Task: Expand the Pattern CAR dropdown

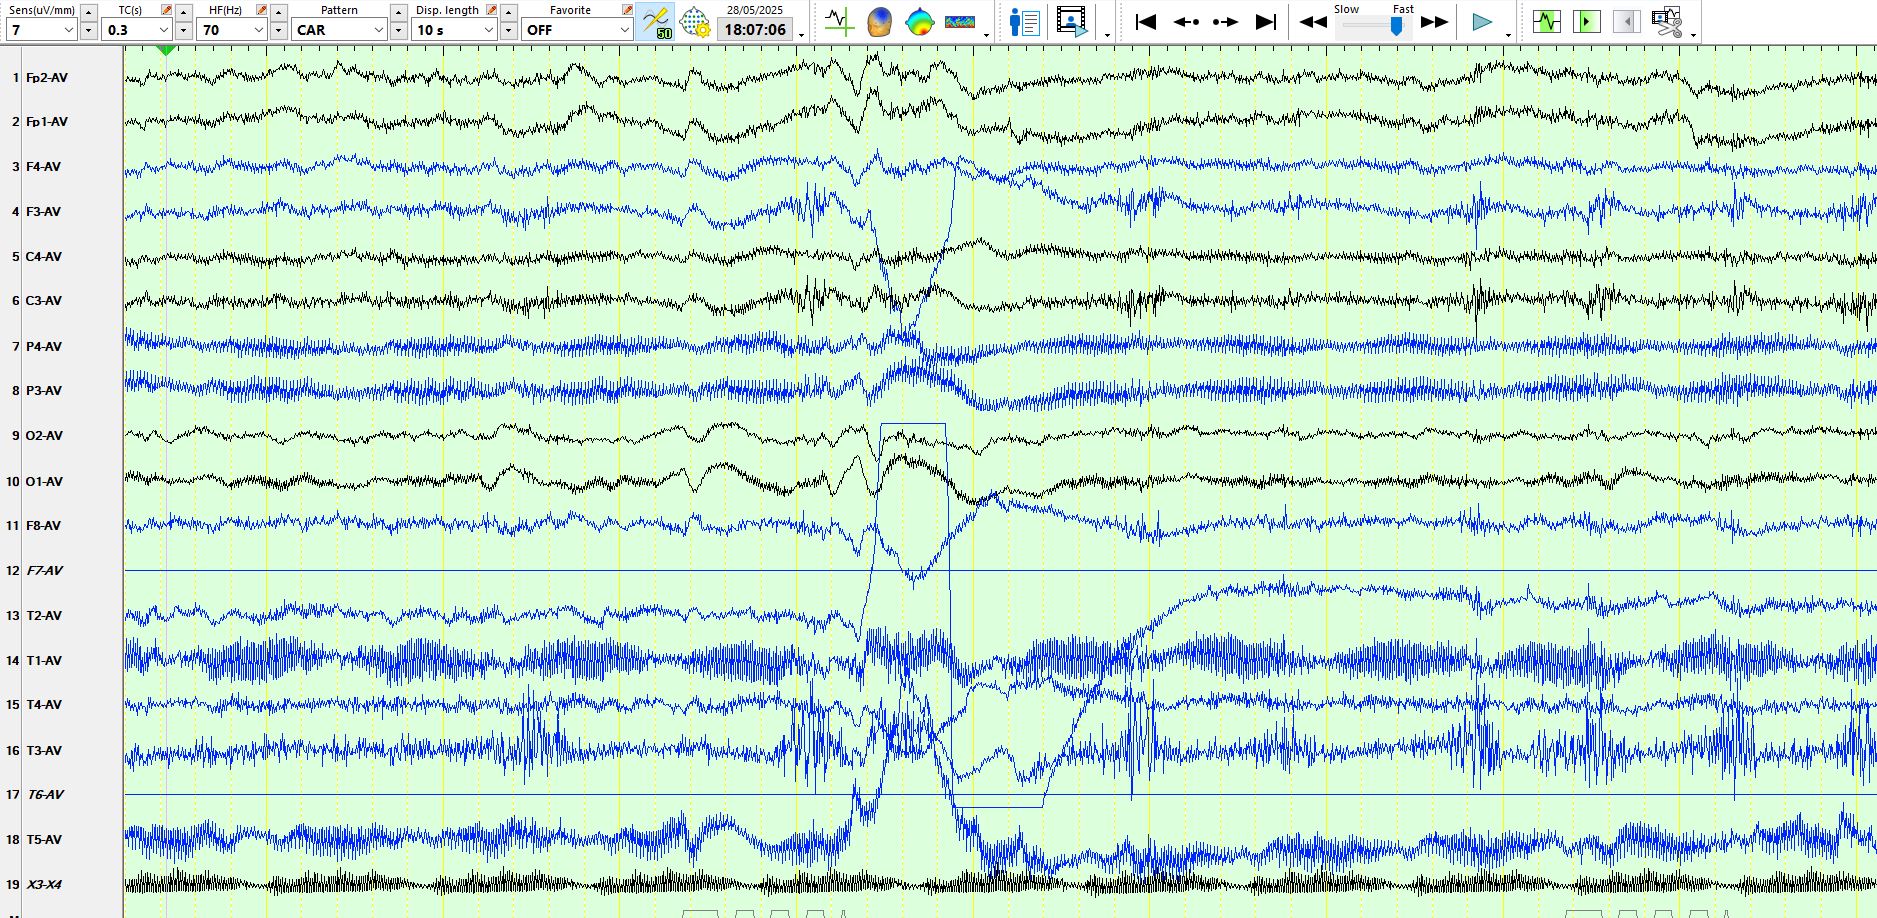Action: coord(378,30)
